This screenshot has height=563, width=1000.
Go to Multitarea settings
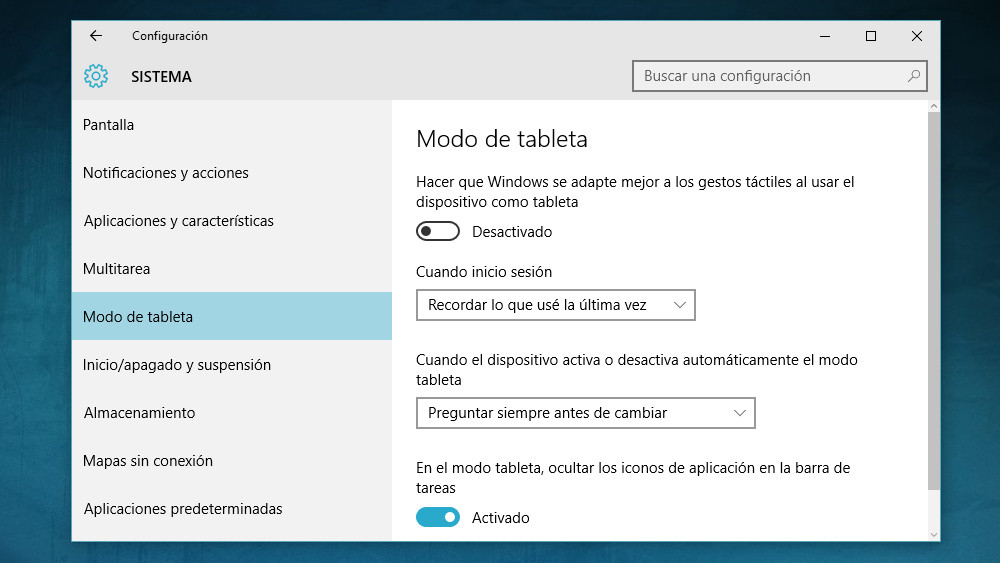(232, 268)
